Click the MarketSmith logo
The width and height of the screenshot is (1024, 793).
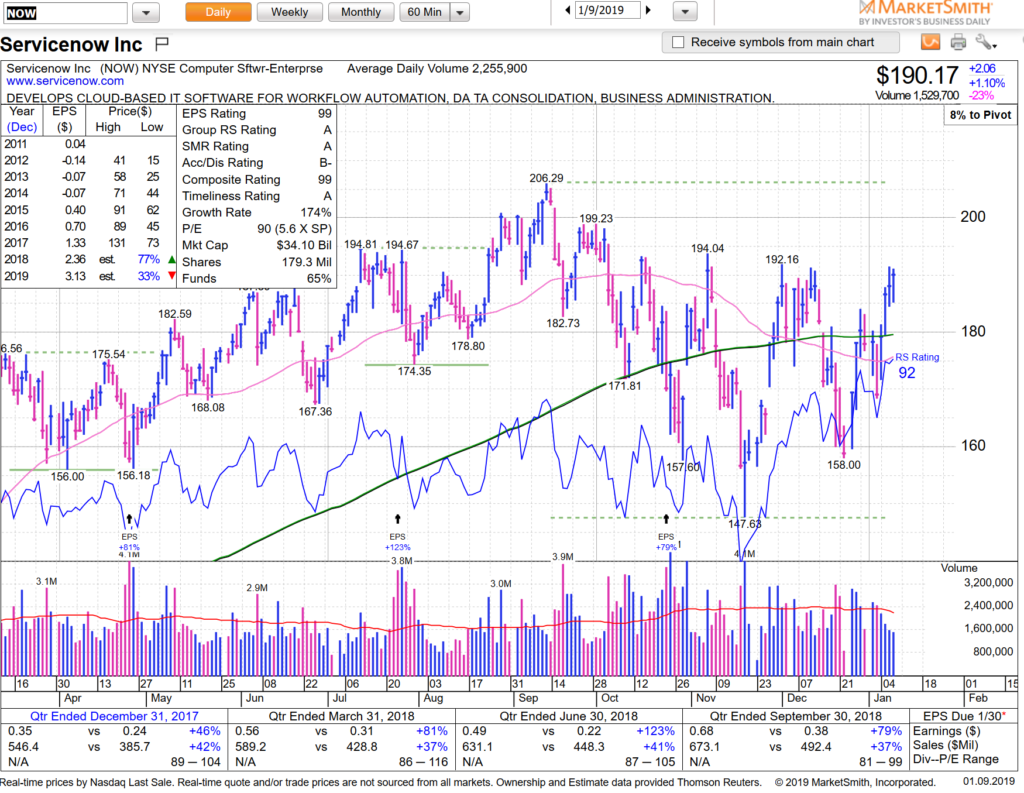click(926, 12)
